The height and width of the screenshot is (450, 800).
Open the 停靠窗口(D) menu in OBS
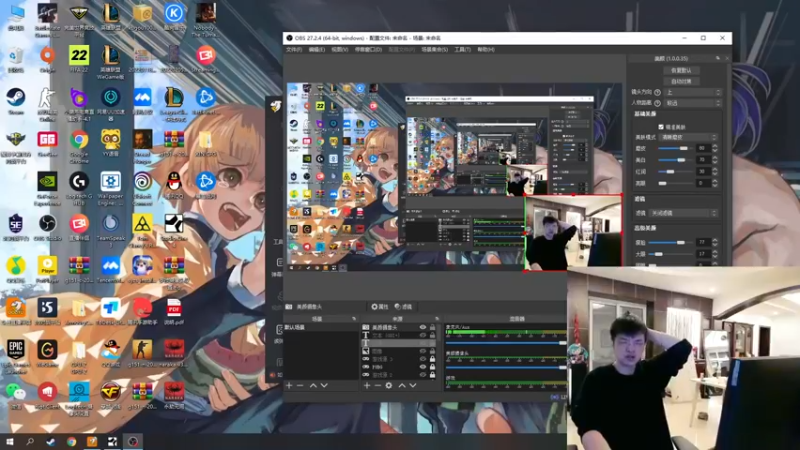click(368, 49)
